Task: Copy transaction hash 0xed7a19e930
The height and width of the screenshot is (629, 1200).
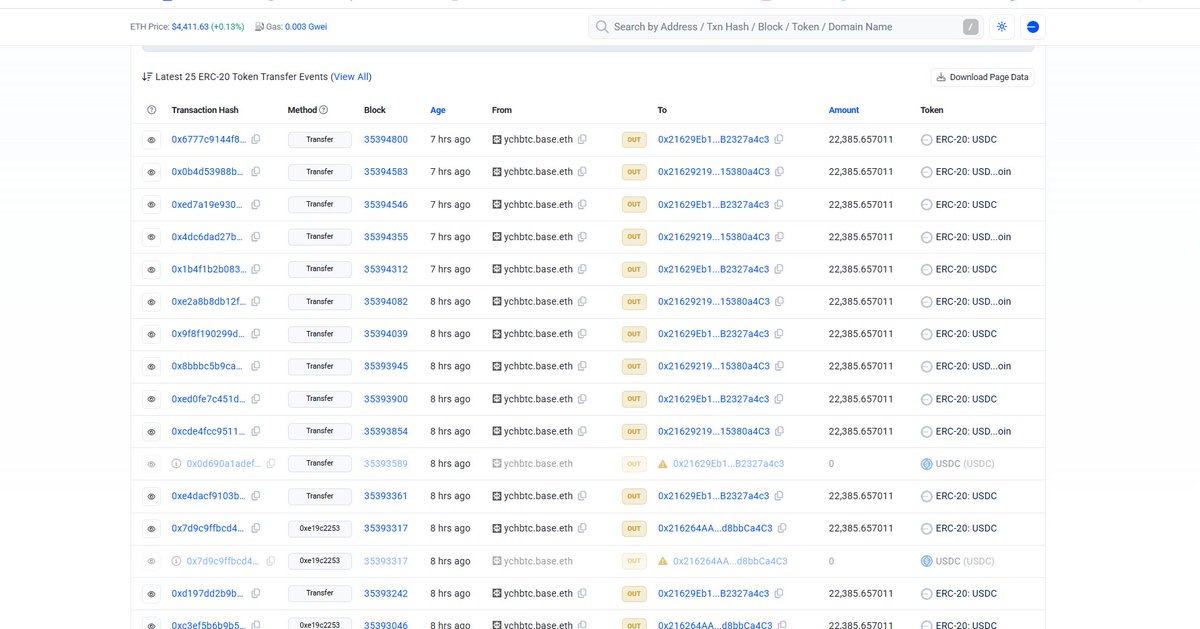Action: pos(256,204)
